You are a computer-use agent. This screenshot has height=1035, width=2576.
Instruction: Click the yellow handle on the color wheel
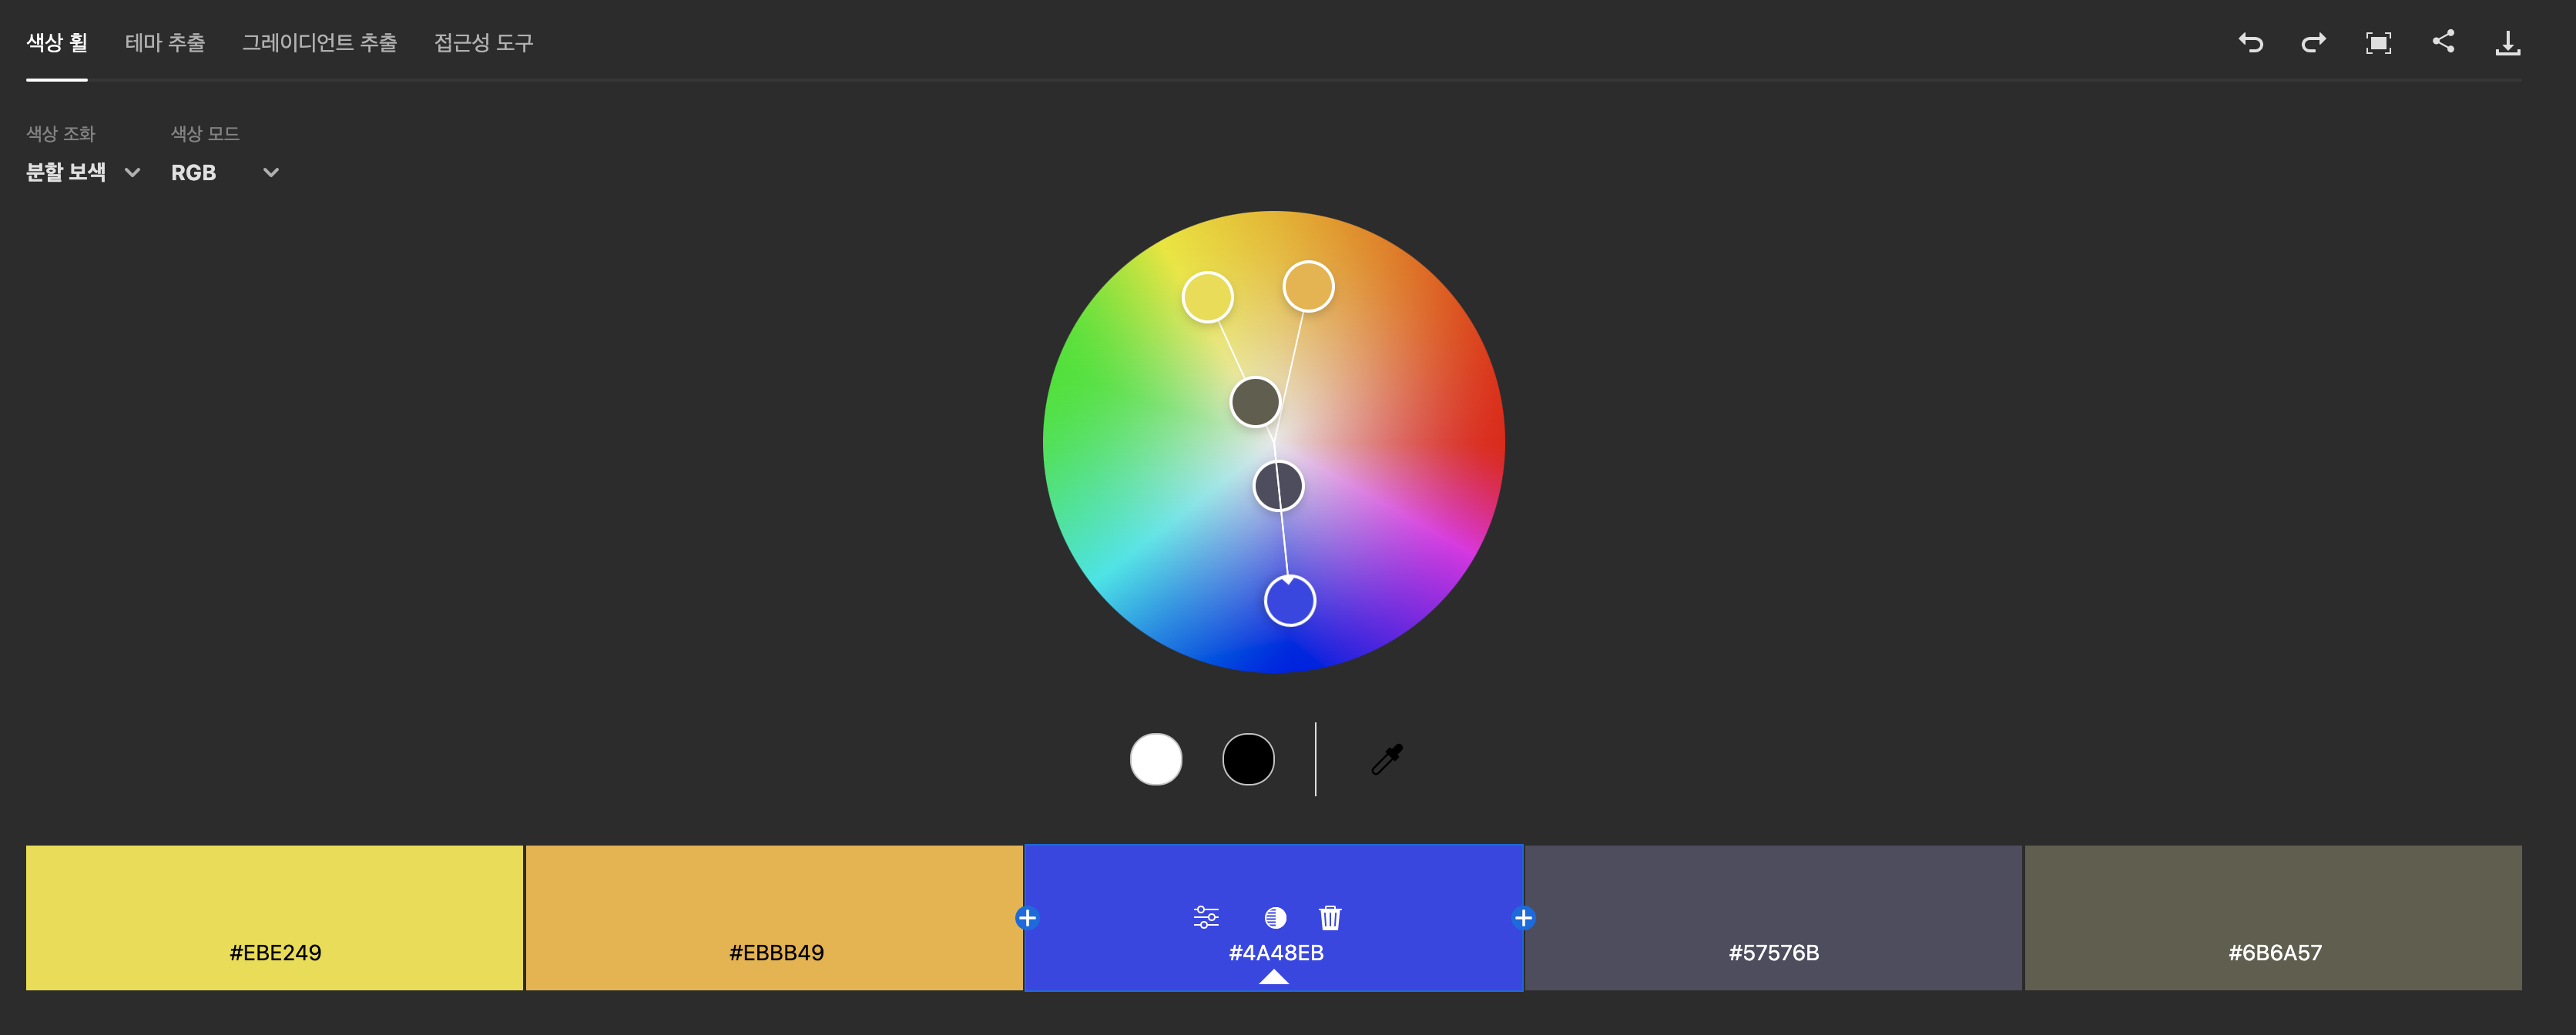pyautogui.click(x=1207, y=297)
